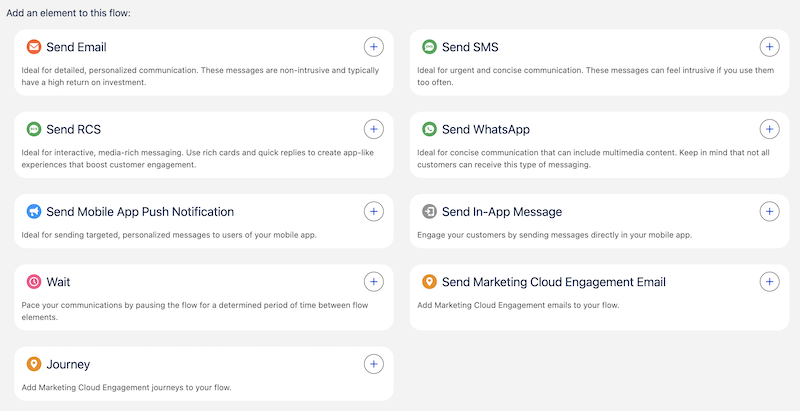Select Send Mobile App Push Notification title

(x=140, y=212)
